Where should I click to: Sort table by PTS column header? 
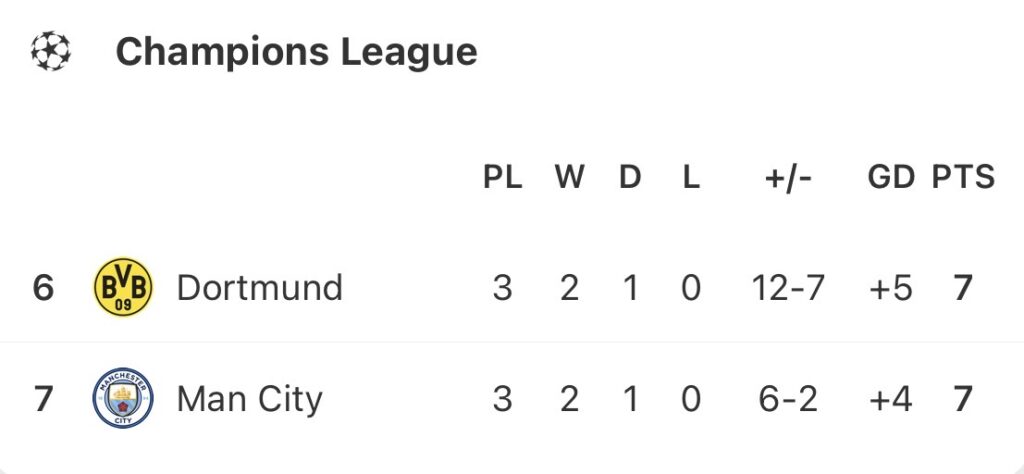pyautogui.click(x=963, y=178)
